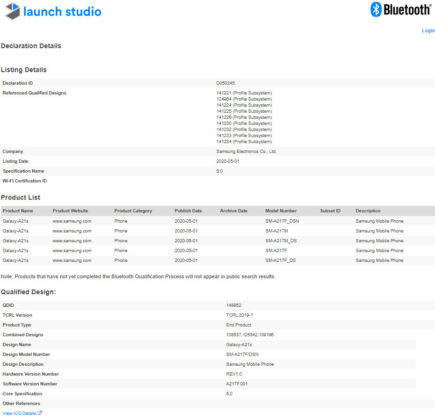Click the Bluetooth logo
435x420 pixels.
pos(401,9)
